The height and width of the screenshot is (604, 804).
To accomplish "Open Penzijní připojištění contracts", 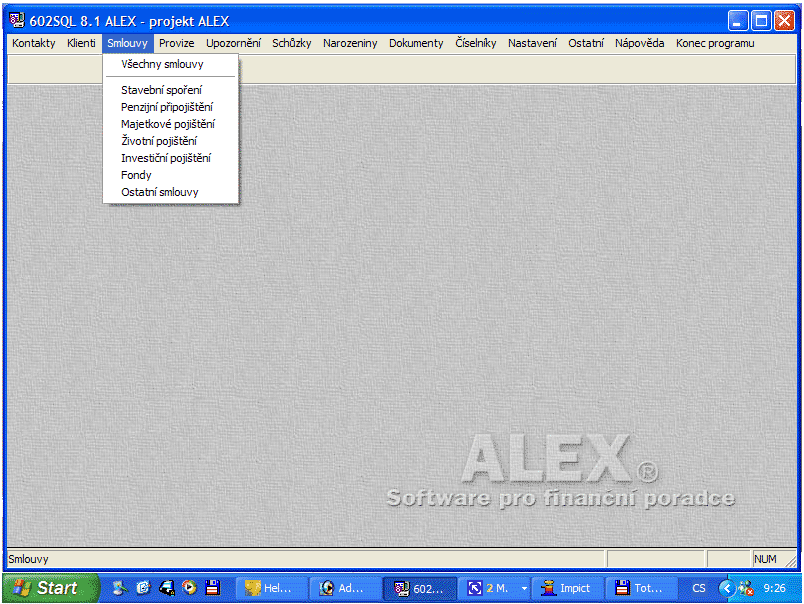I will tap(167, 107).
